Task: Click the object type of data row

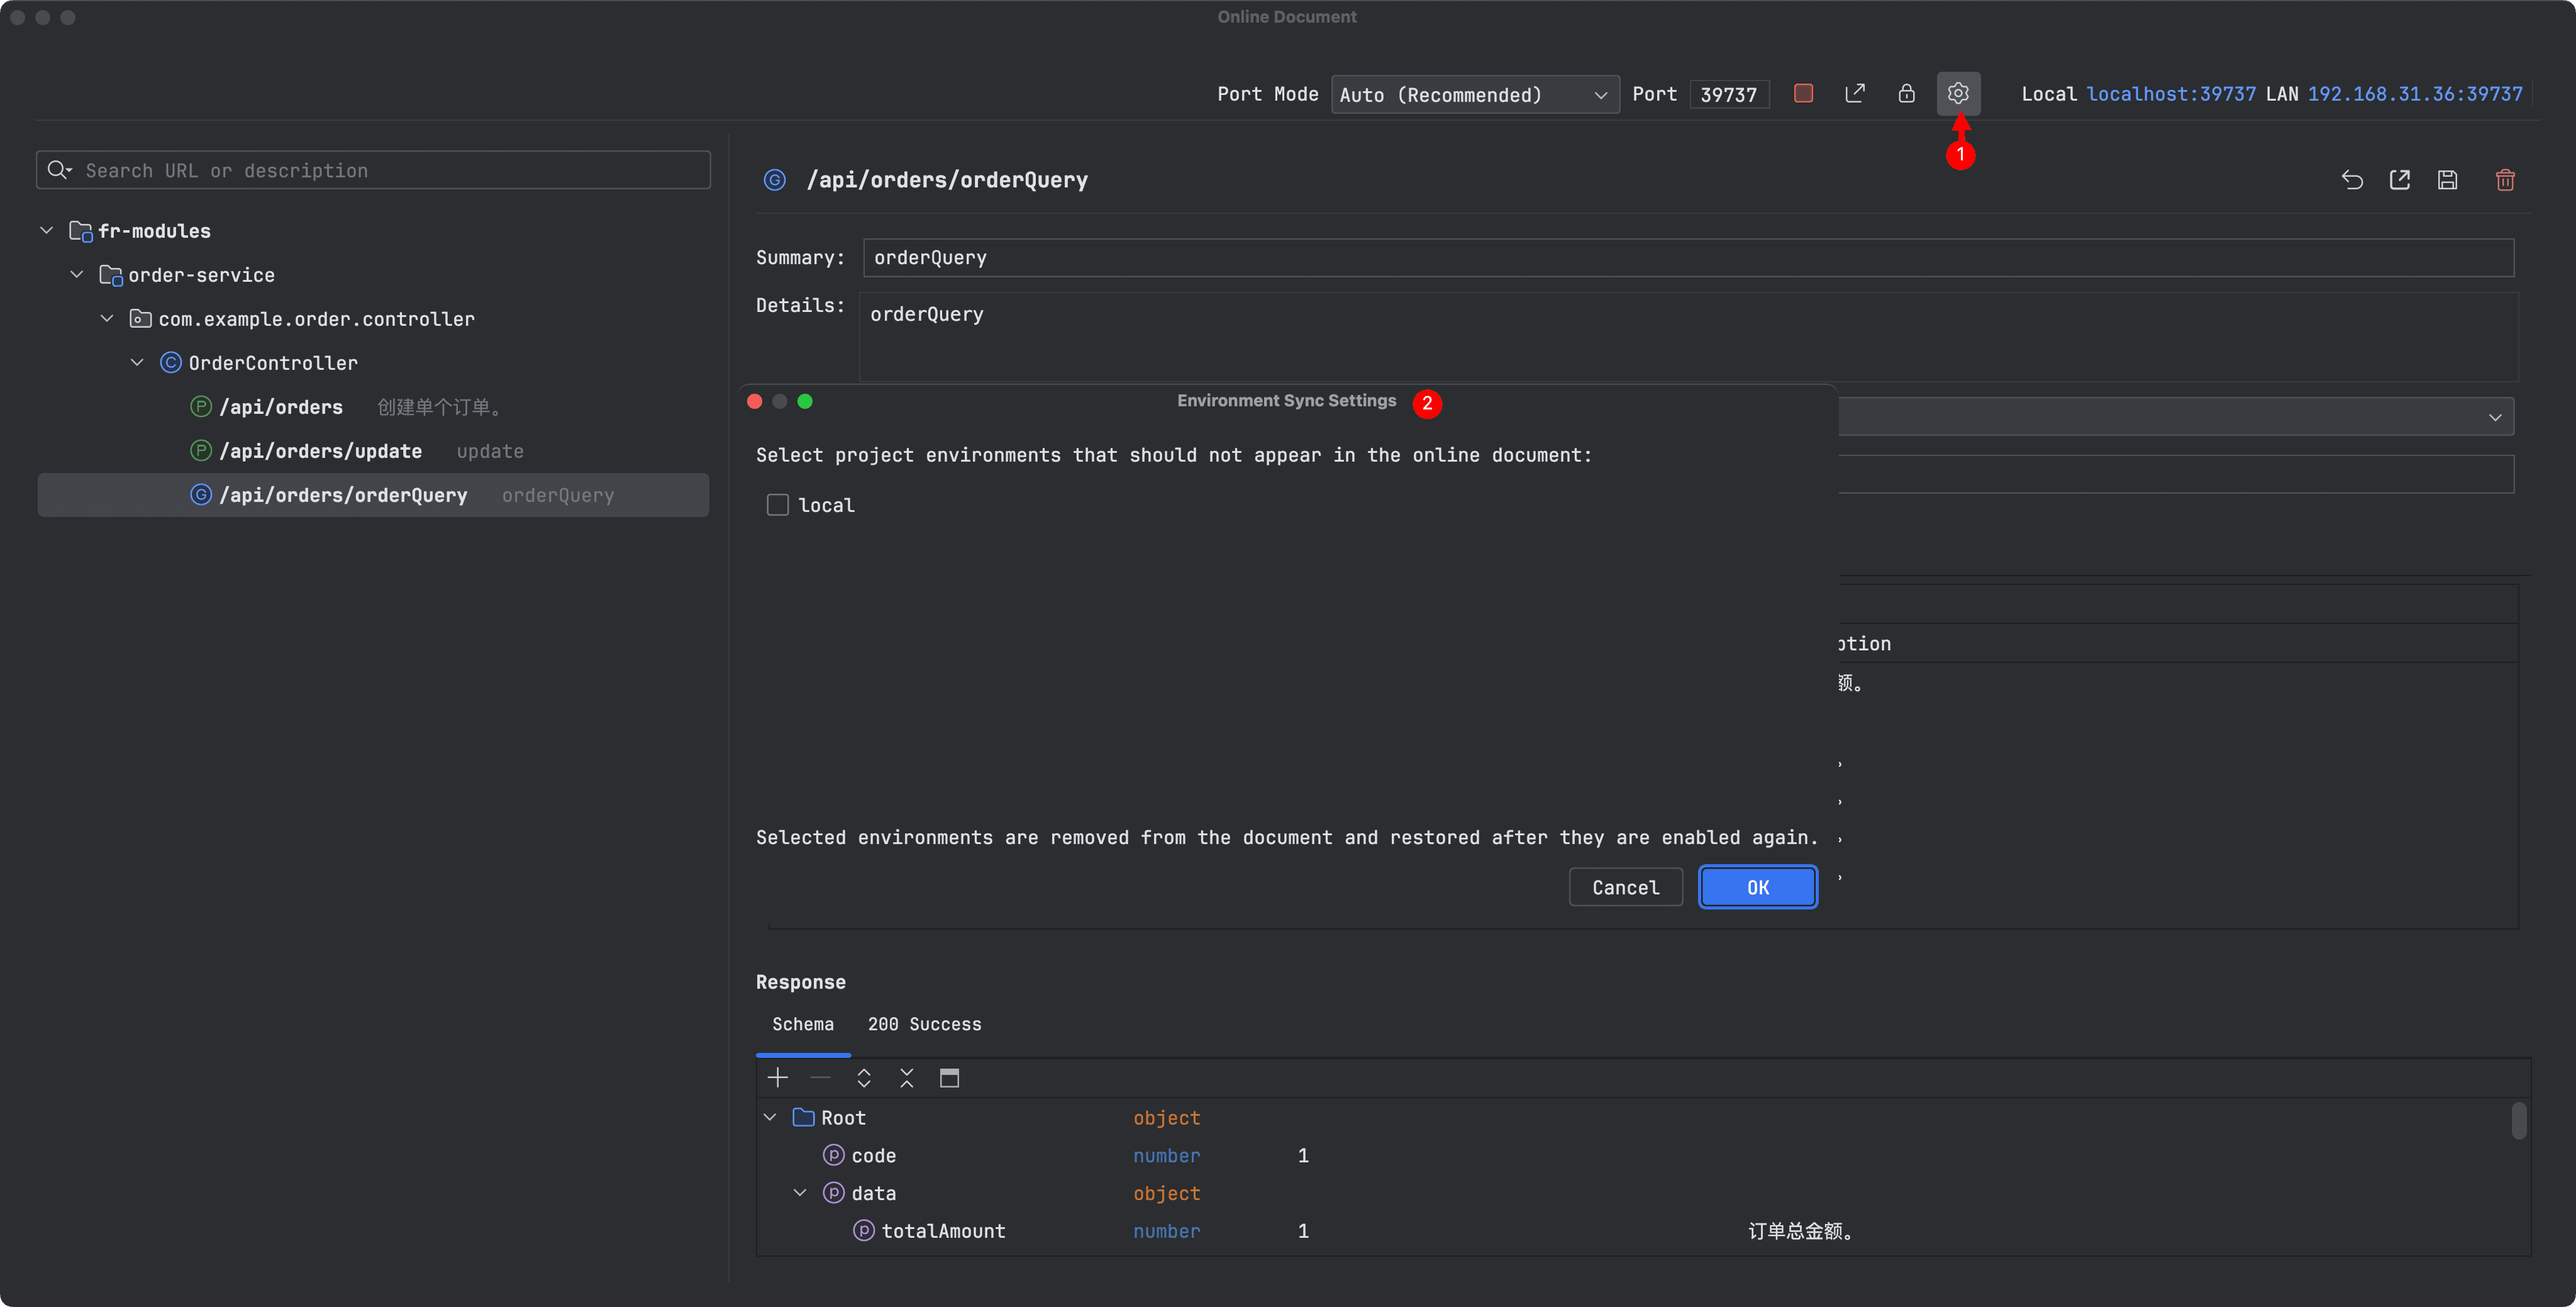Action: pyautogui.click(x=1166, y=1193)
